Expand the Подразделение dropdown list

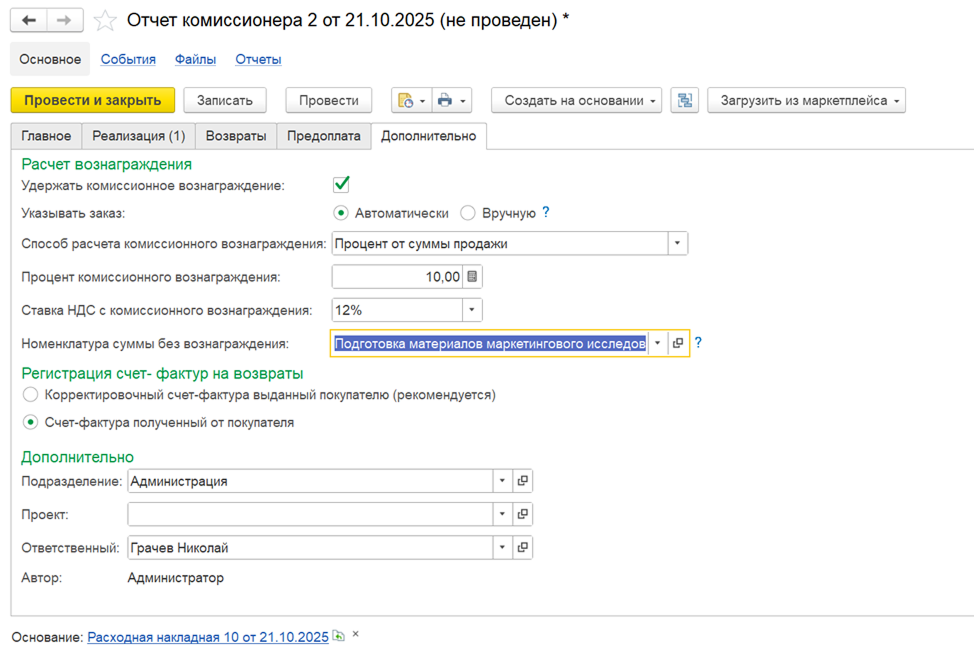[x=502, y=481]
